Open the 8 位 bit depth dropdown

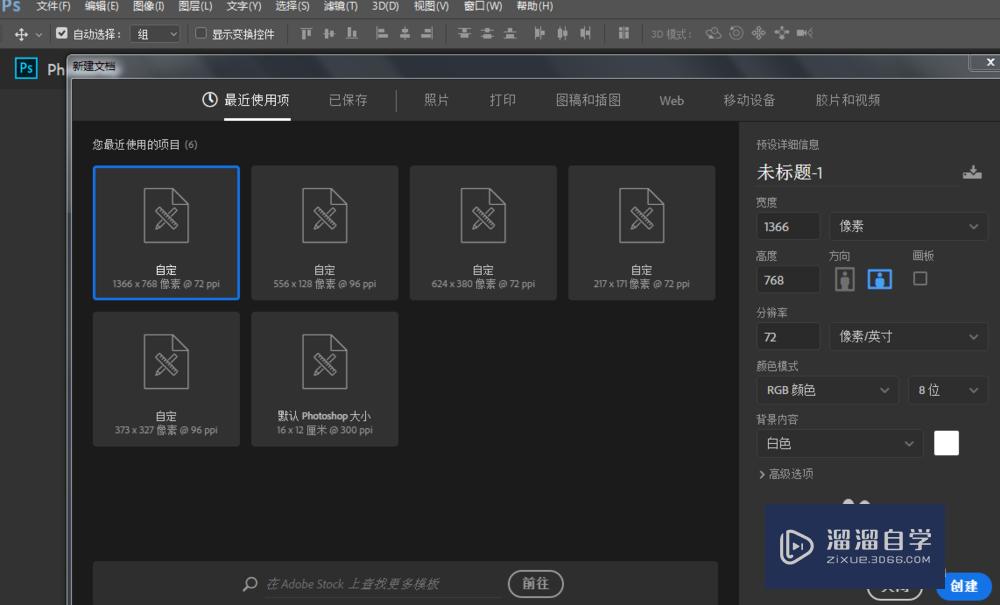(948, 390)
